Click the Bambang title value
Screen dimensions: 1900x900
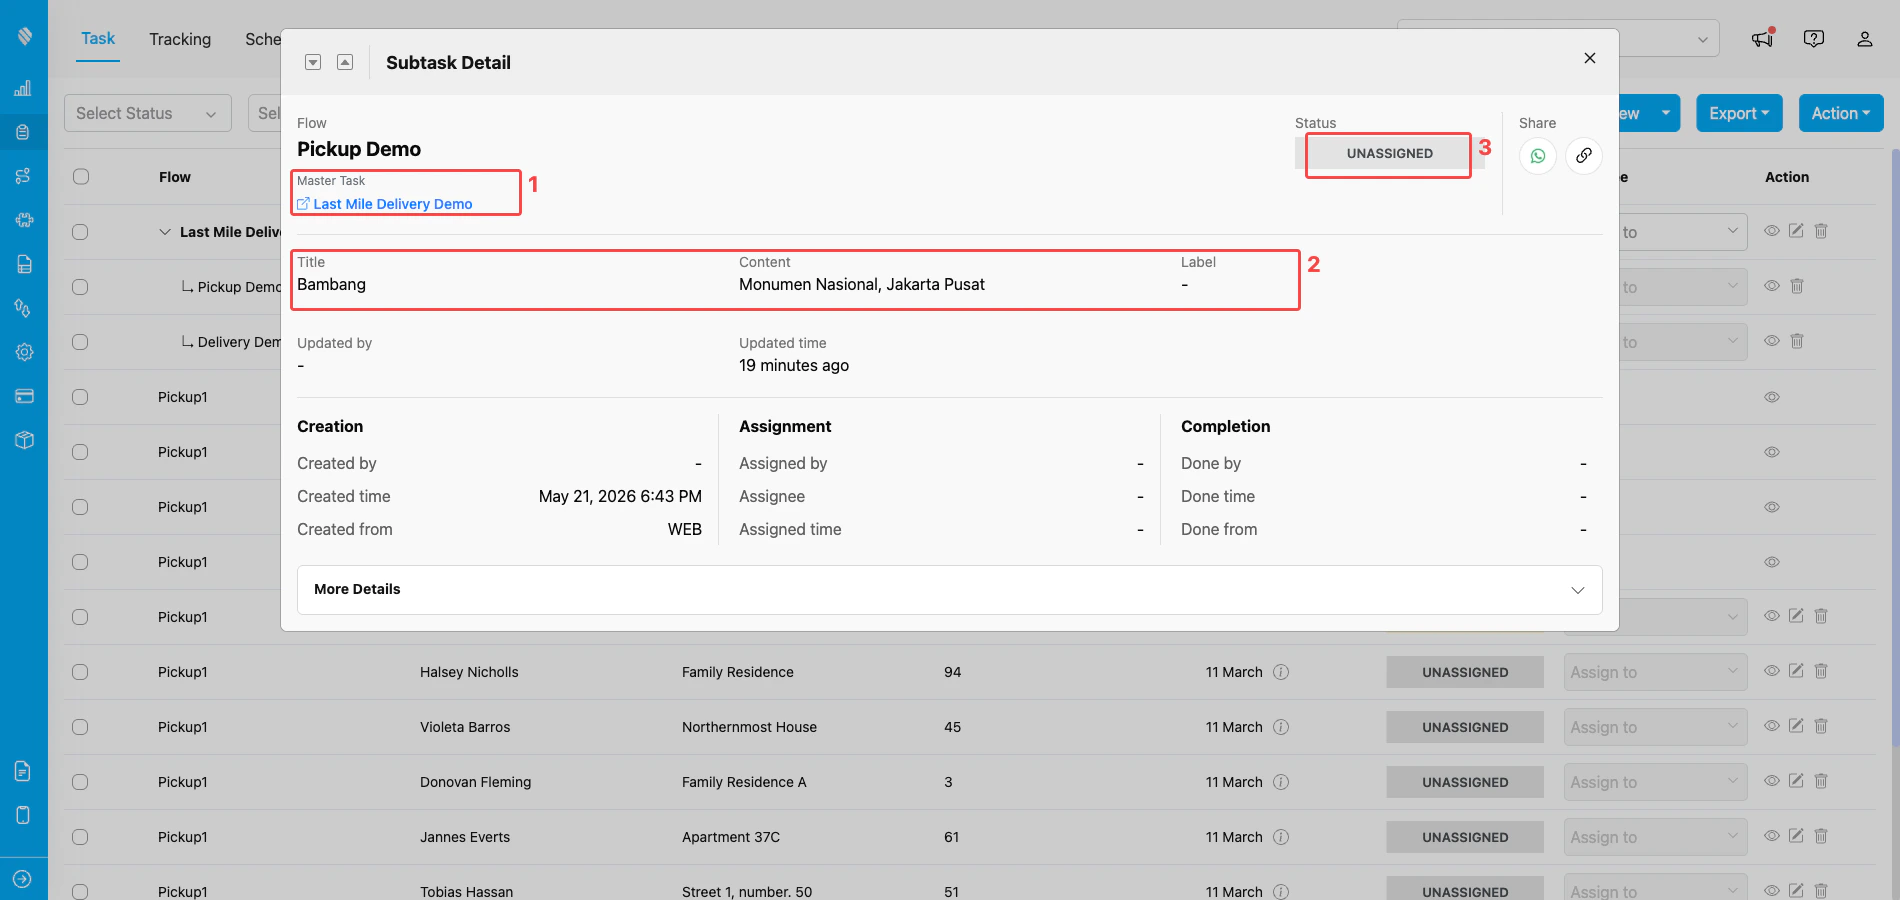pyautogui.click(x=331, y=284)
